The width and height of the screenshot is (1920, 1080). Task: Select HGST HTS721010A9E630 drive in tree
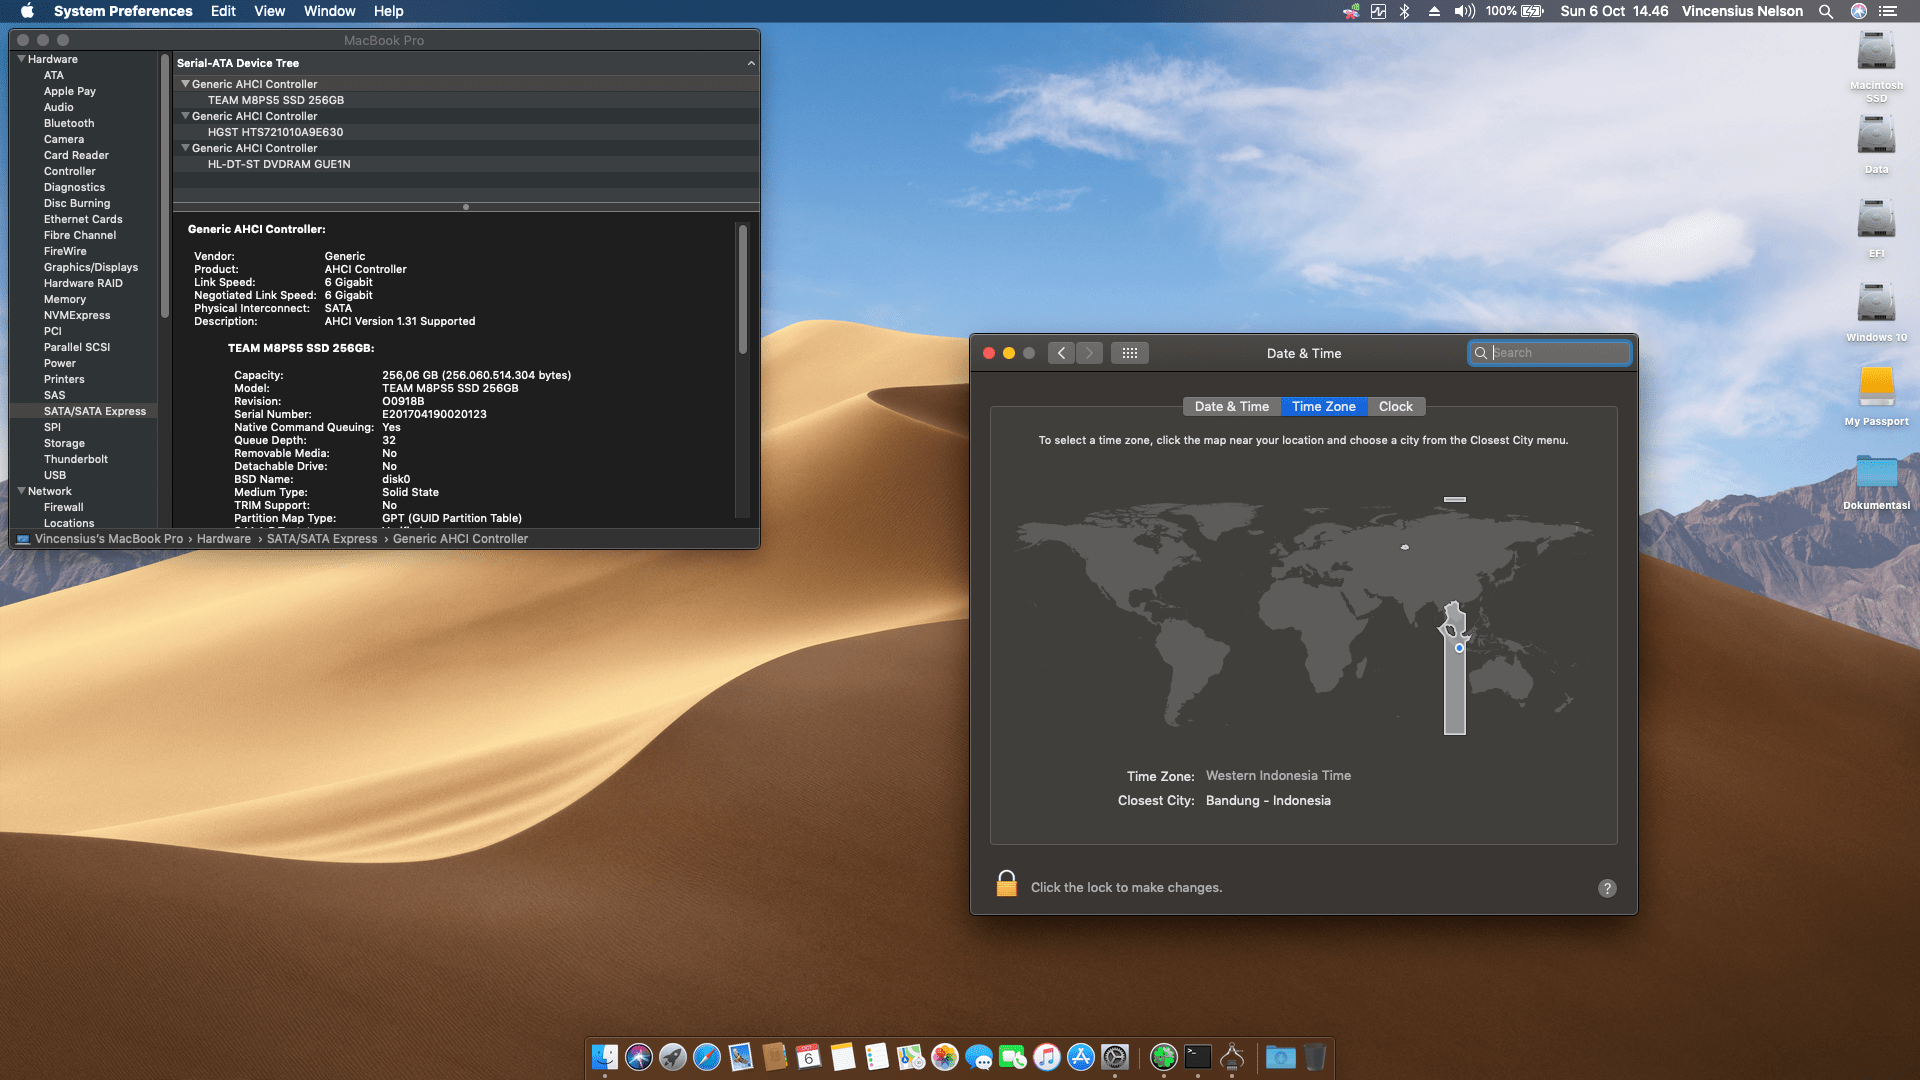(x=275, y=132)
